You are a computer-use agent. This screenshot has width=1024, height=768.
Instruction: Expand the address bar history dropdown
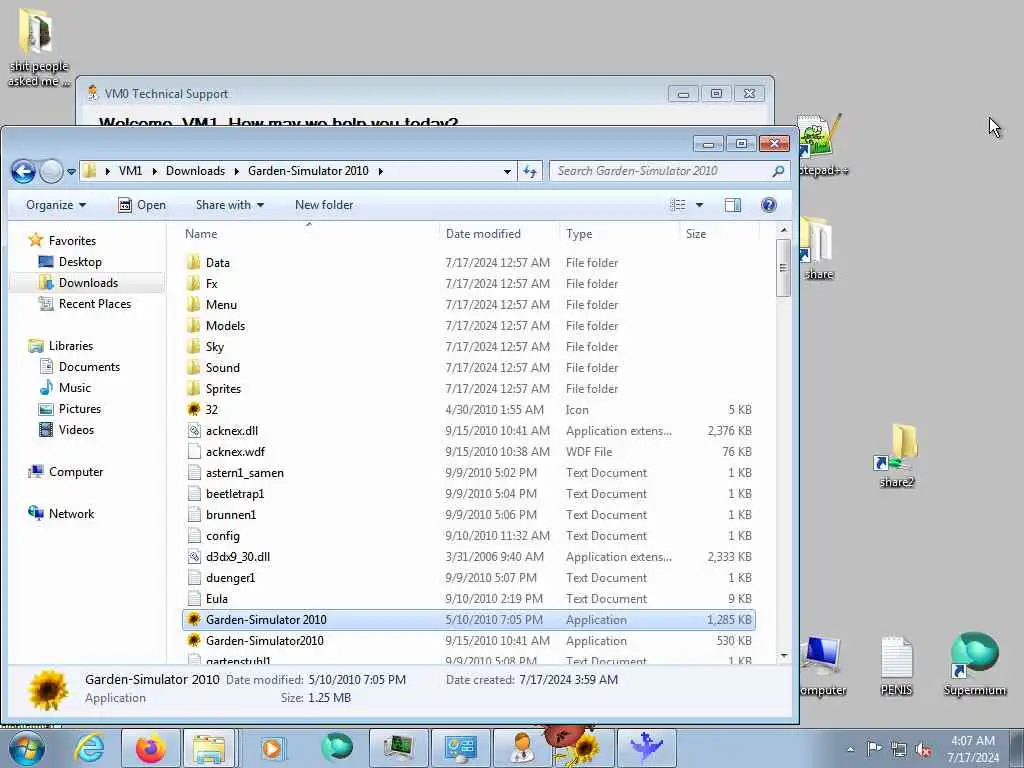pyautogui.click(x=507, y=171)
